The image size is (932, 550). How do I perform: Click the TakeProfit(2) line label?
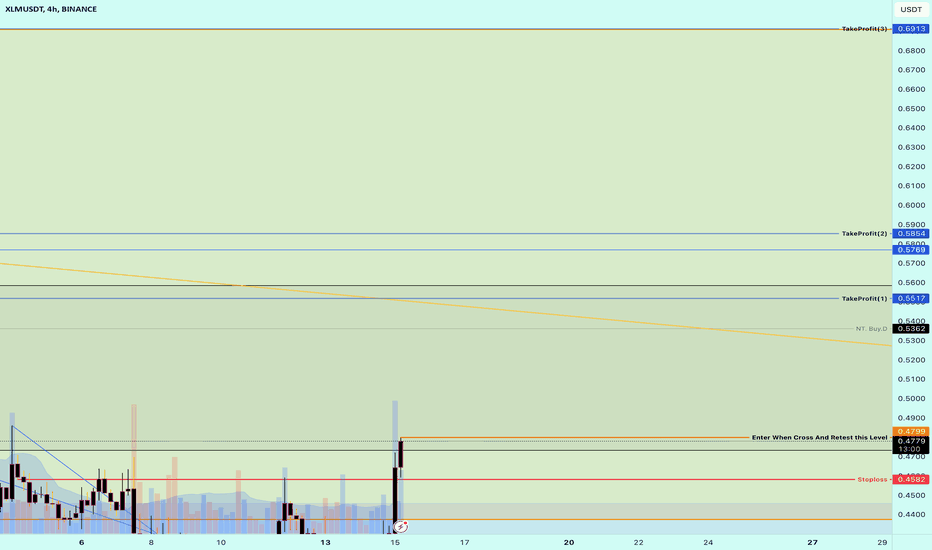coord(864,234)
